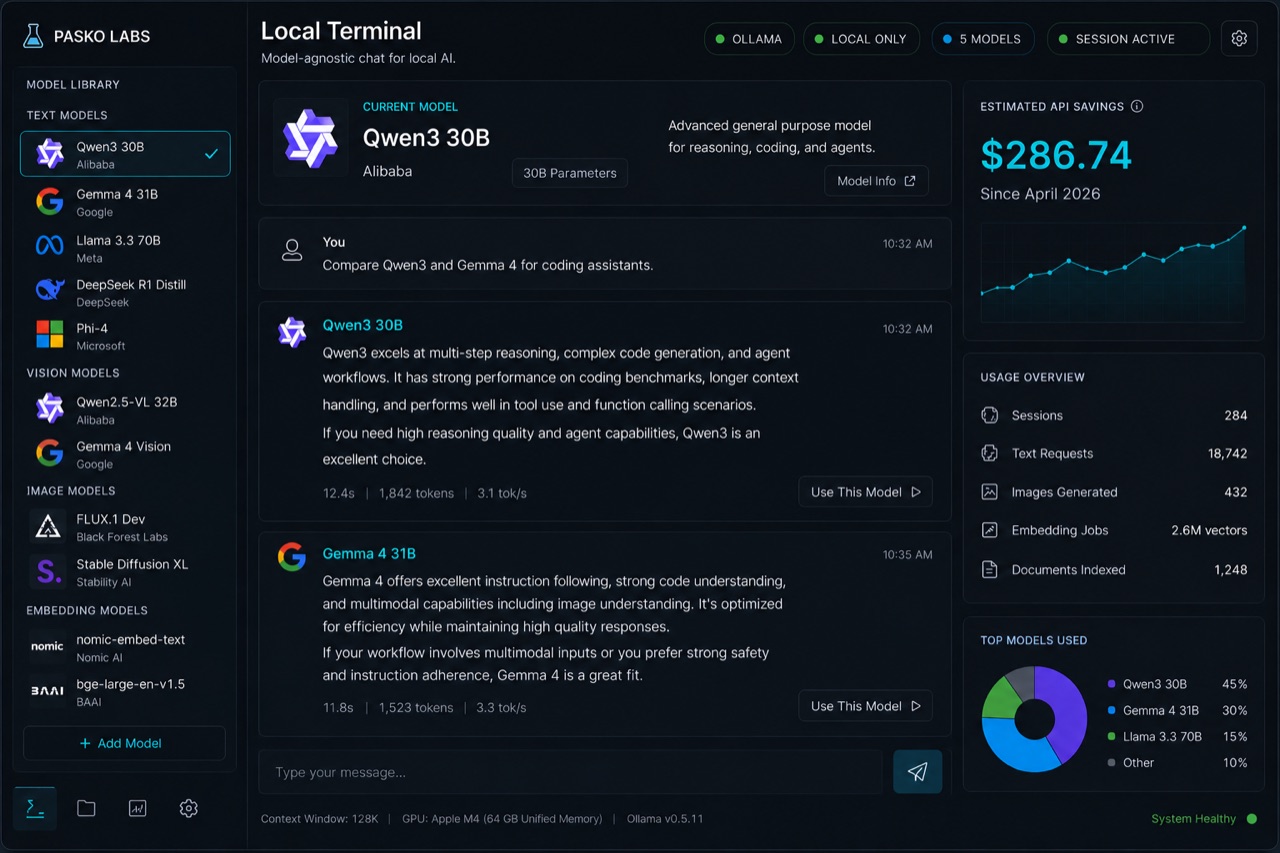Click the Nomic logo for nomic-embed-text
This screenshot has width=1280, height=853.
pyautogui.click(x=47, y=646)
